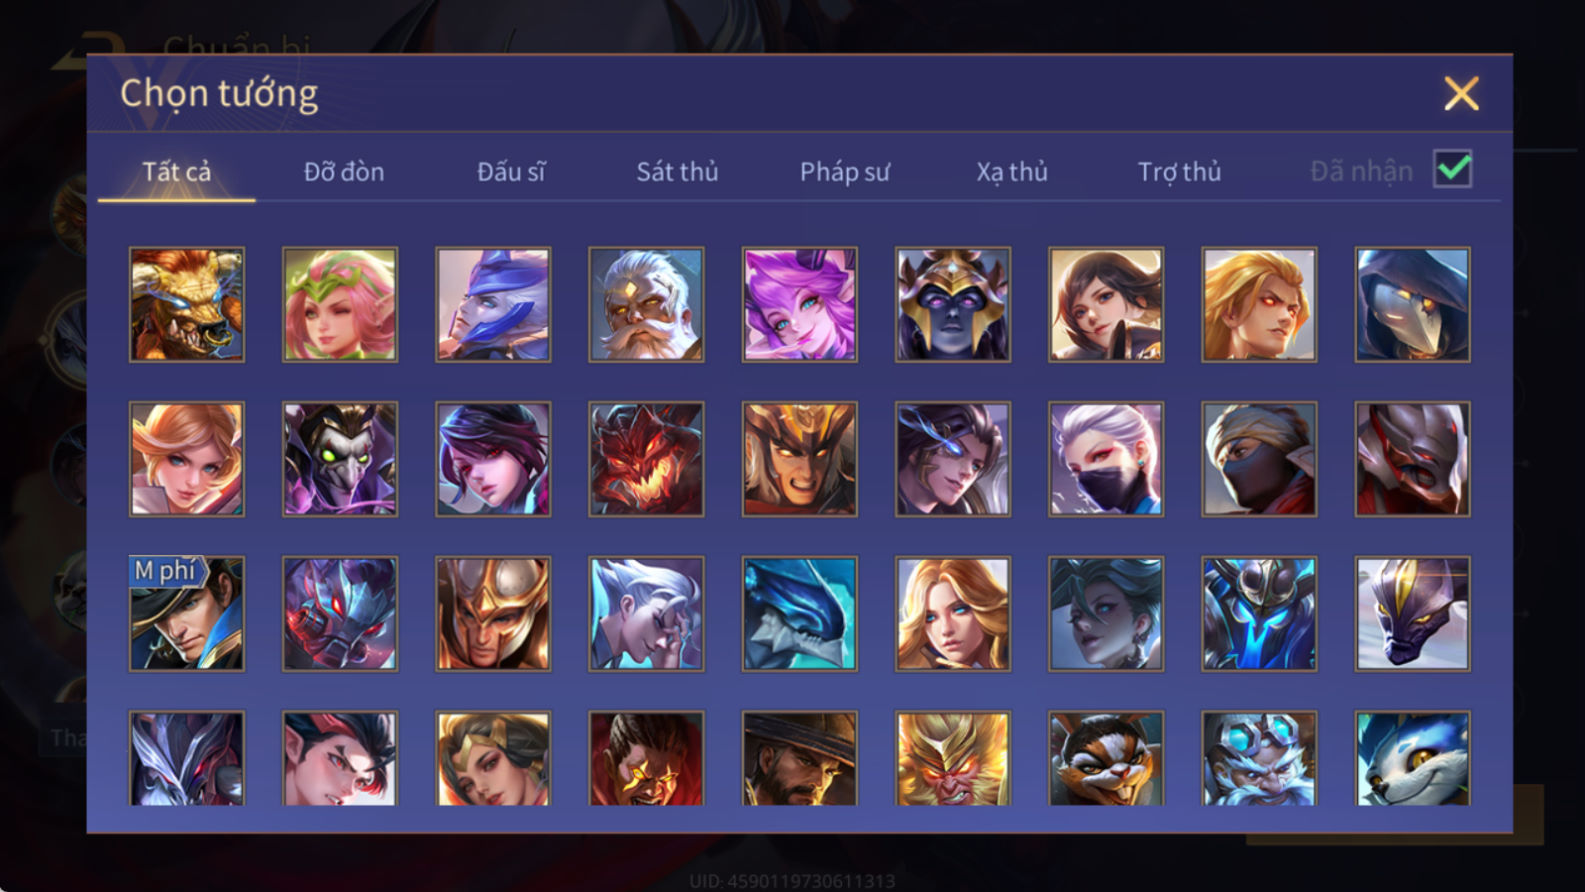The height and width of the screenshot is (892, 1585).
Task: Choose the white-bearded old man hero
Action: click(646, 304)
